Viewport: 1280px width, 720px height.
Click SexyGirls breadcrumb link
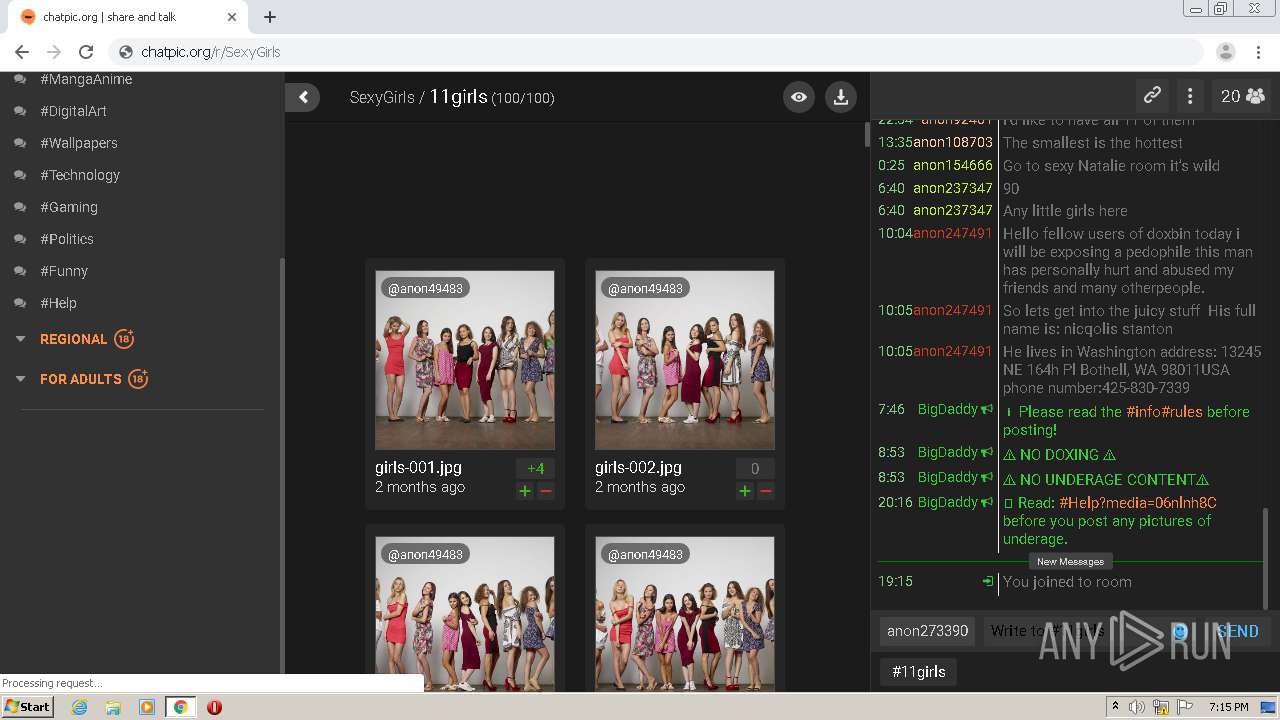pos(381,97)
